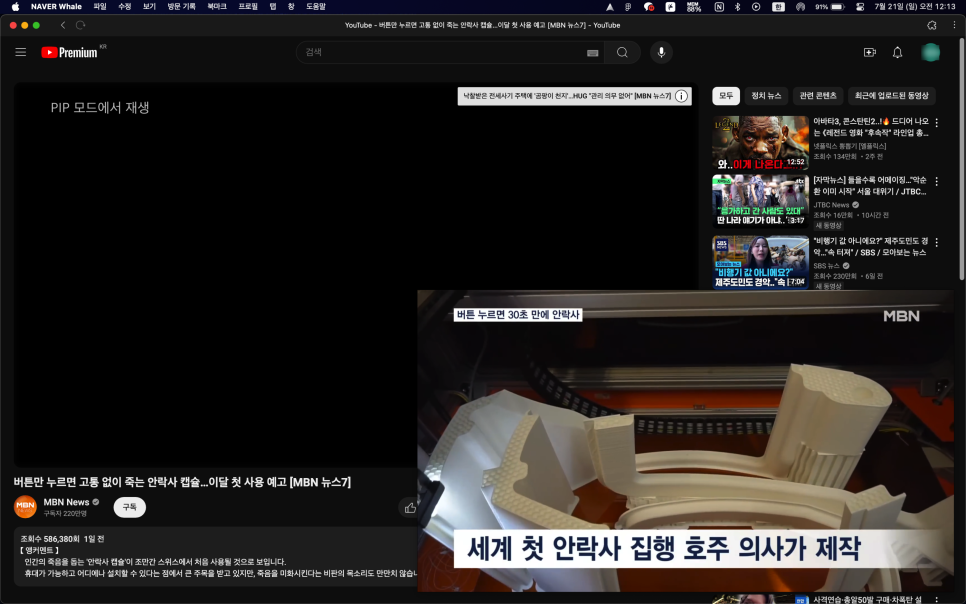Open the 비행기 값 아니에요 SBS video title

point(871,247)
